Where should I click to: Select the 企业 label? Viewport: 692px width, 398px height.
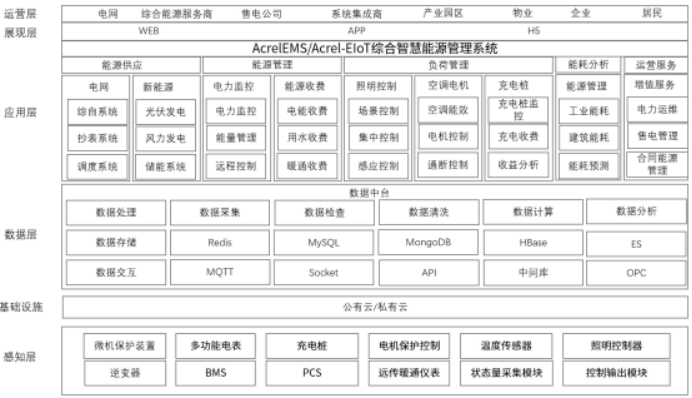(x=580, y=13)
